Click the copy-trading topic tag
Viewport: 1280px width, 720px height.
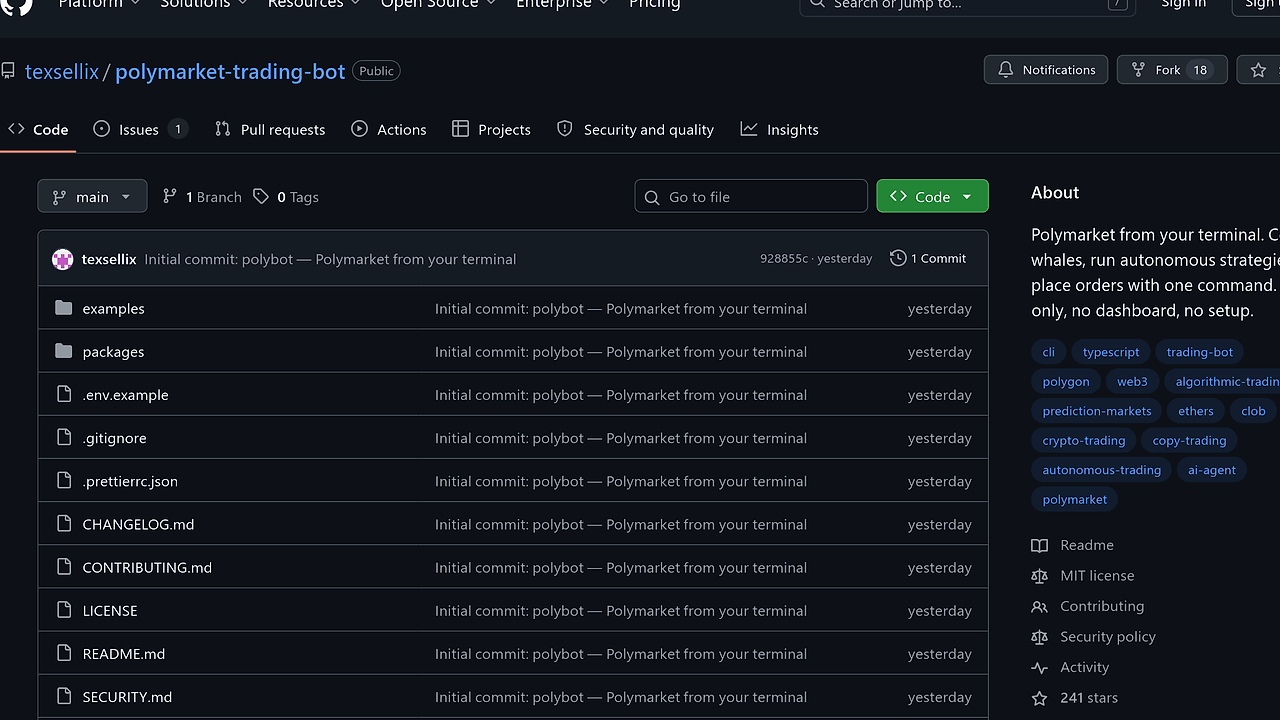(1189, 440)
